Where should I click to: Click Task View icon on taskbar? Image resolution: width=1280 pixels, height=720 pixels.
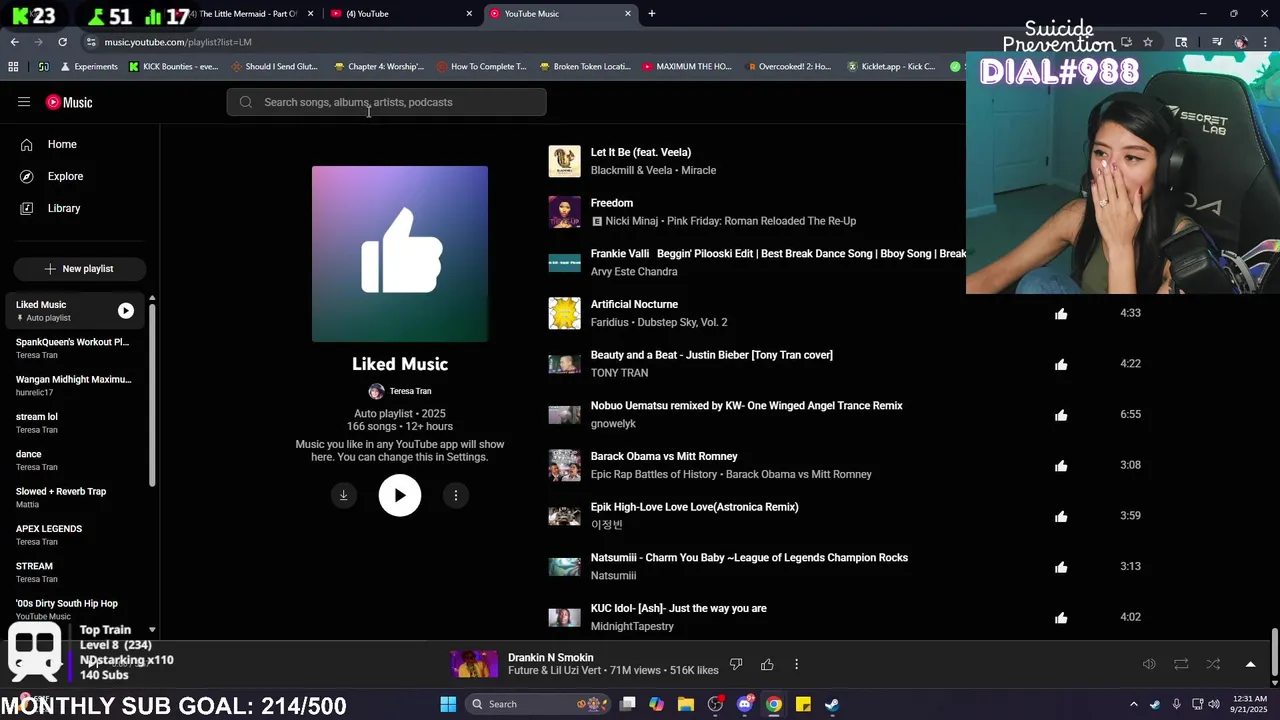click(628, 704)
